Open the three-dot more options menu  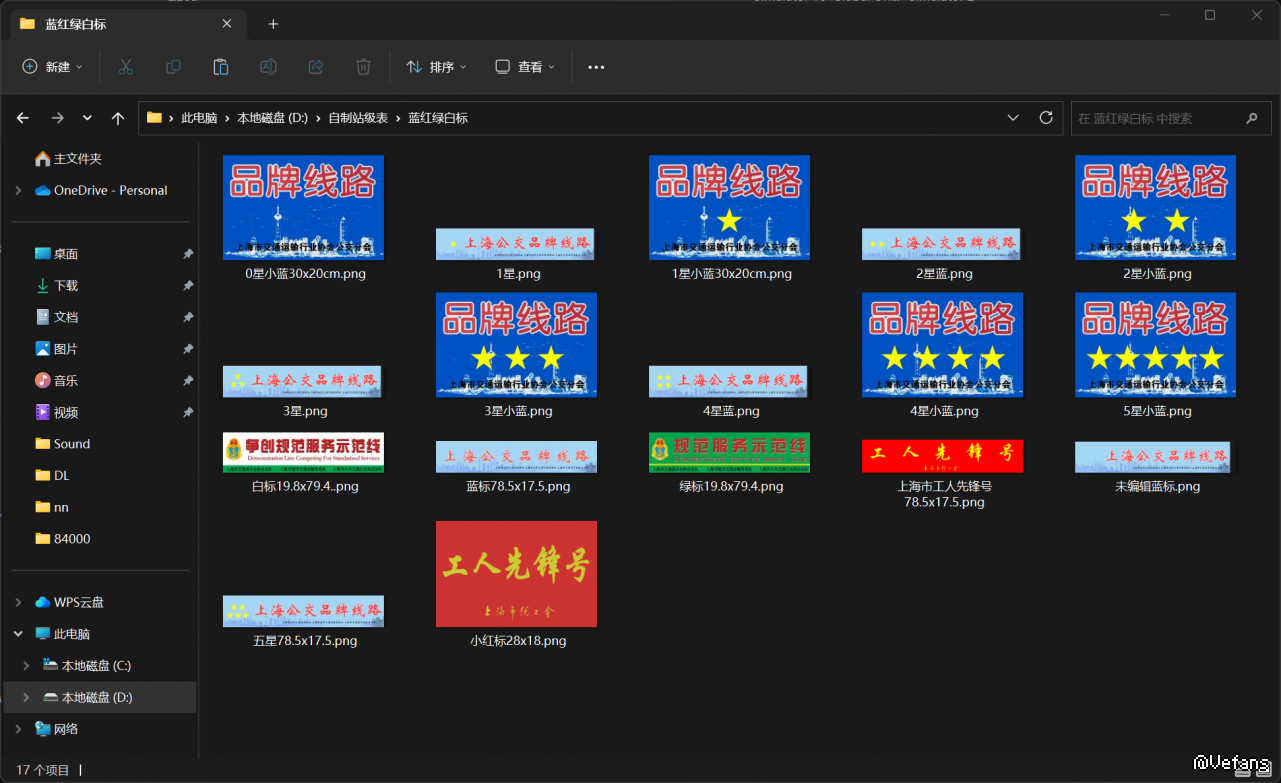[596, 67]
